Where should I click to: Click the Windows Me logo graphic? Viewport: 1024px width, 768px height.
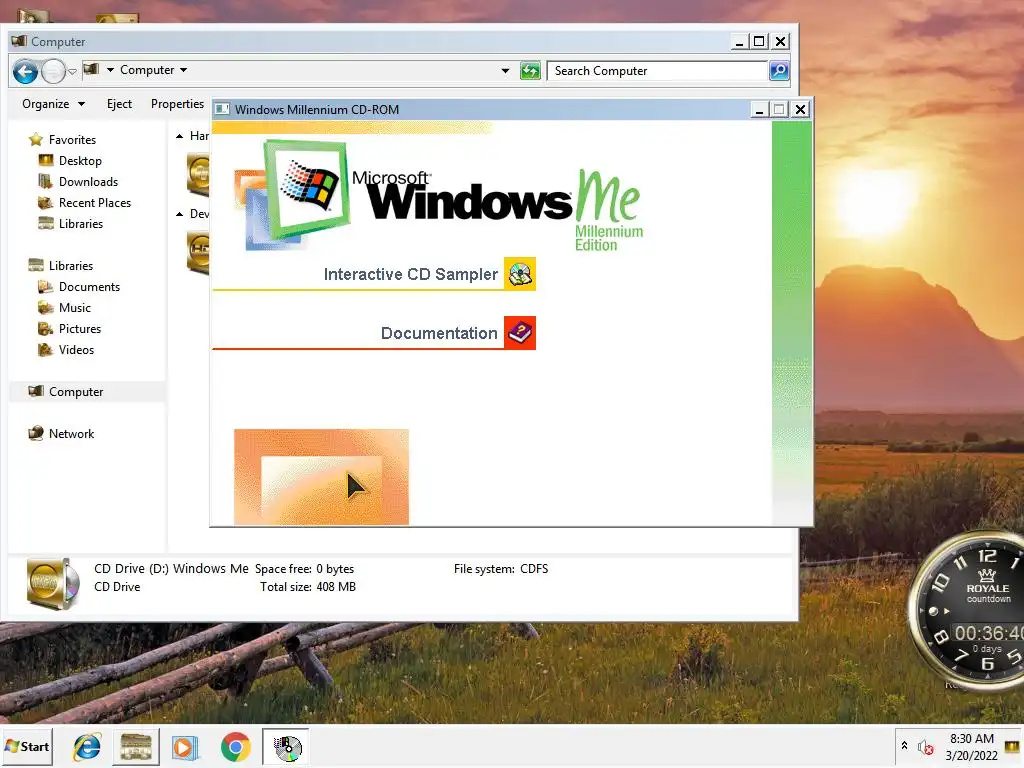(x=439, y=196)
